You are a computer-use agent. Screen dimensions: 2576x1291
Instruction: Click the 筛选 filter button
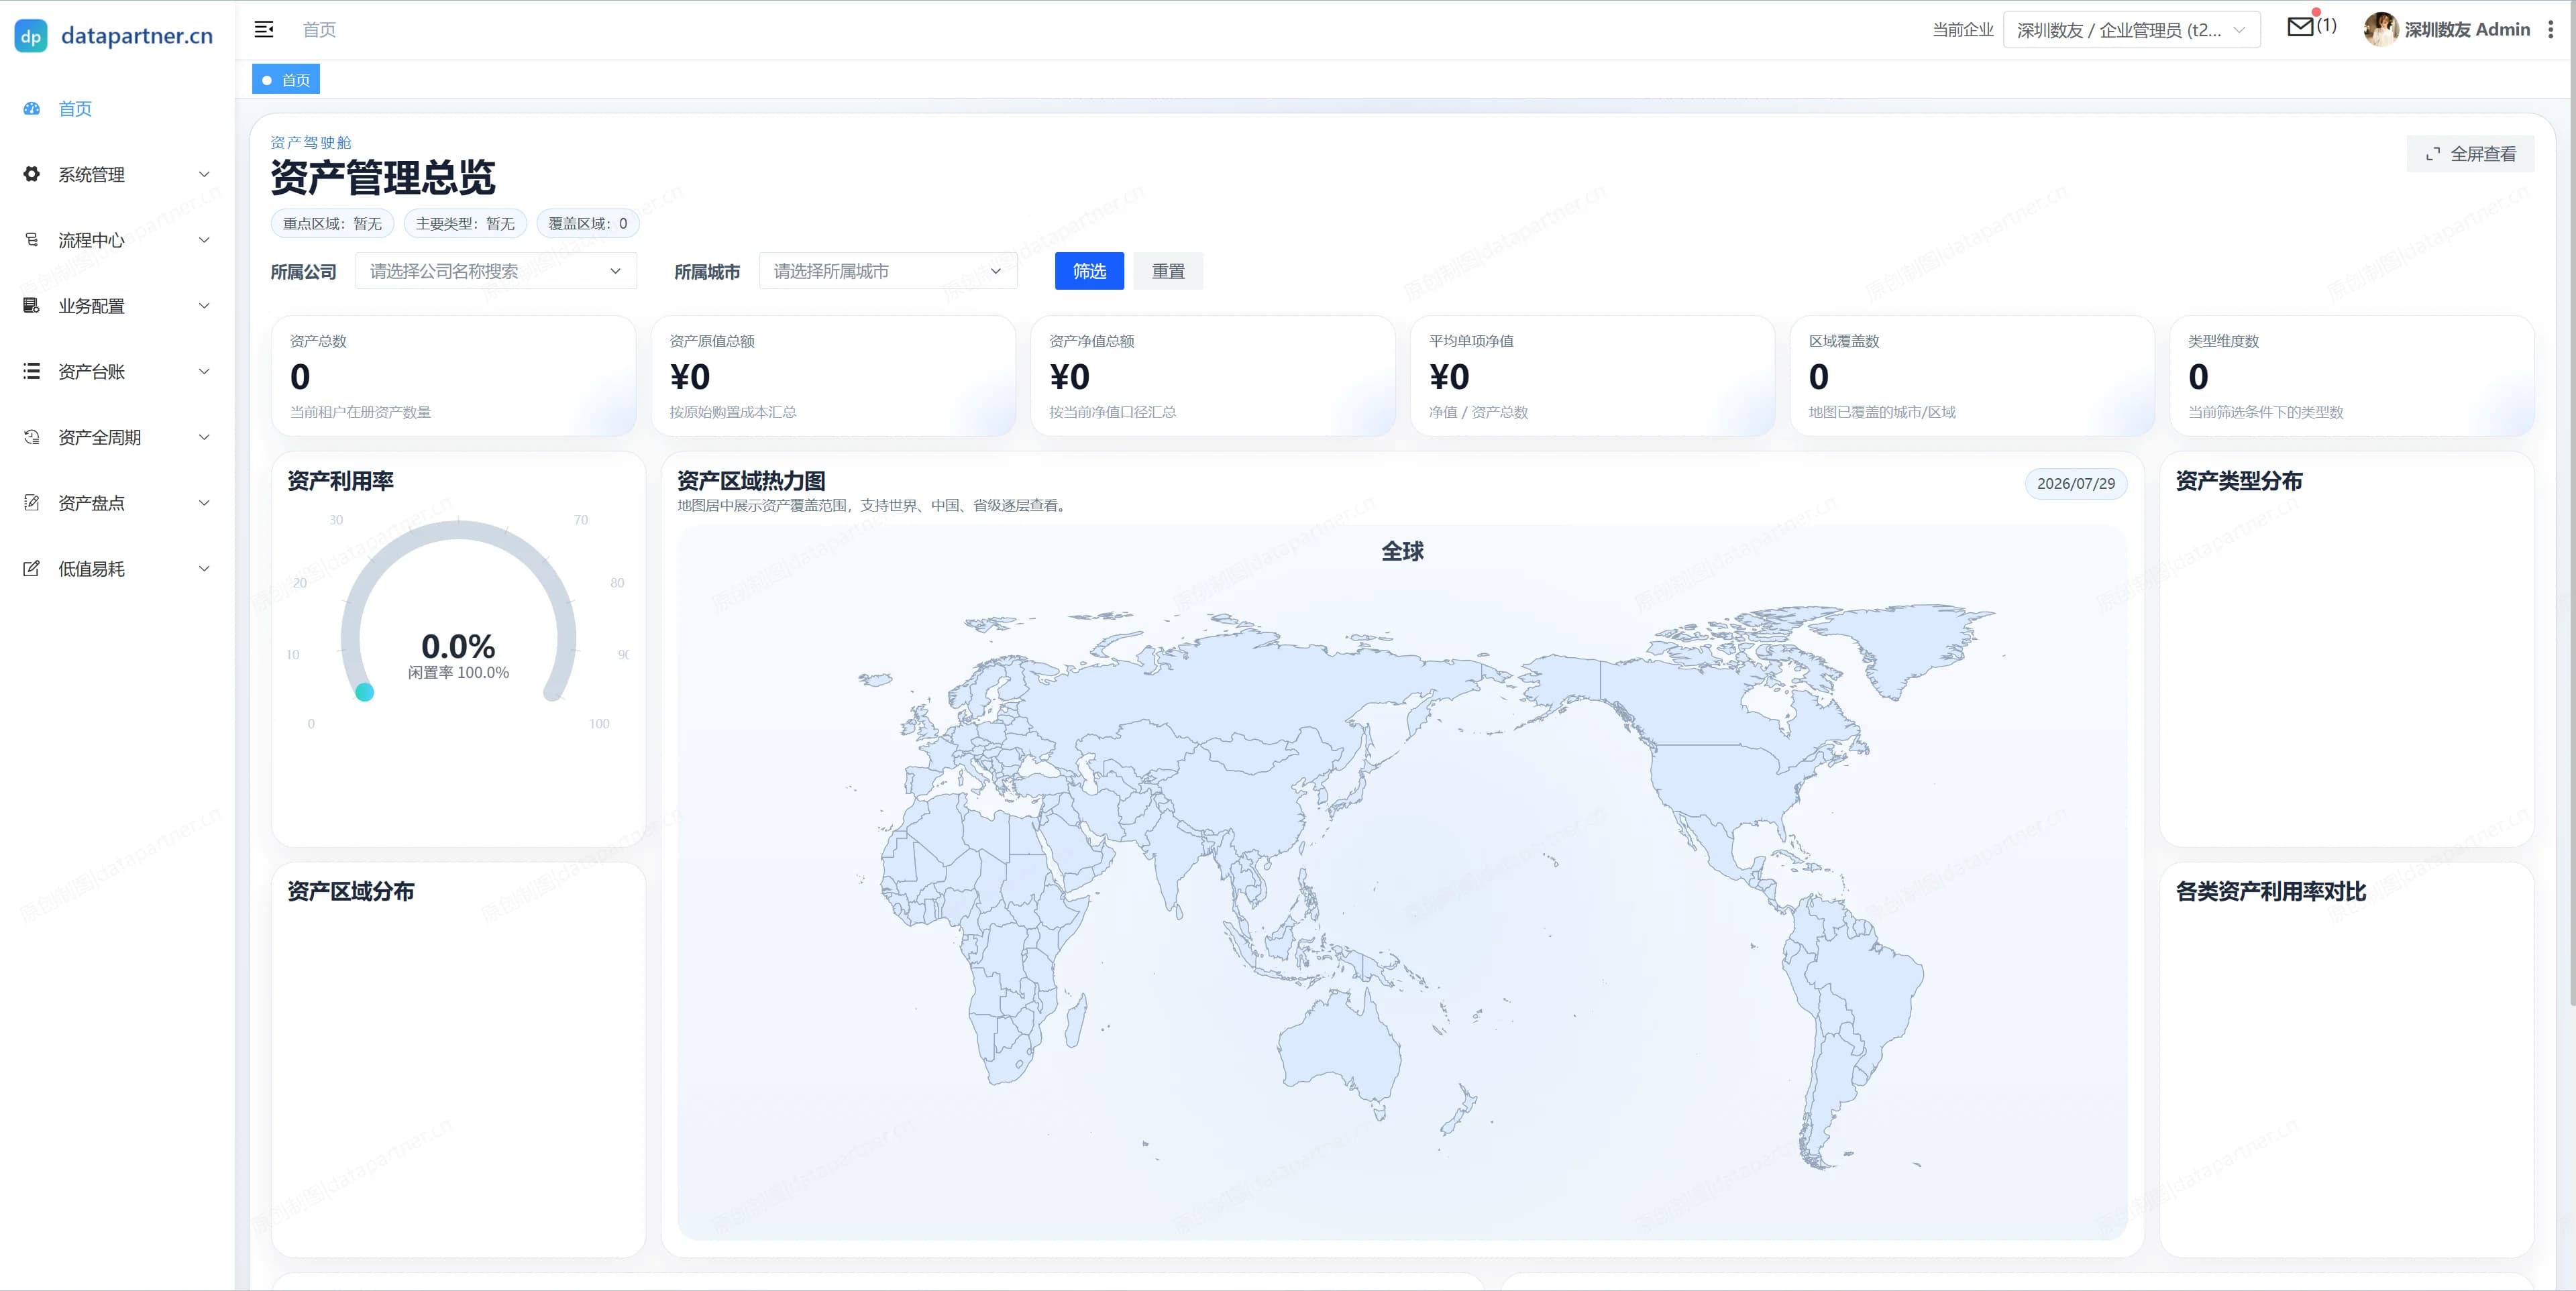pos(1089,271)
